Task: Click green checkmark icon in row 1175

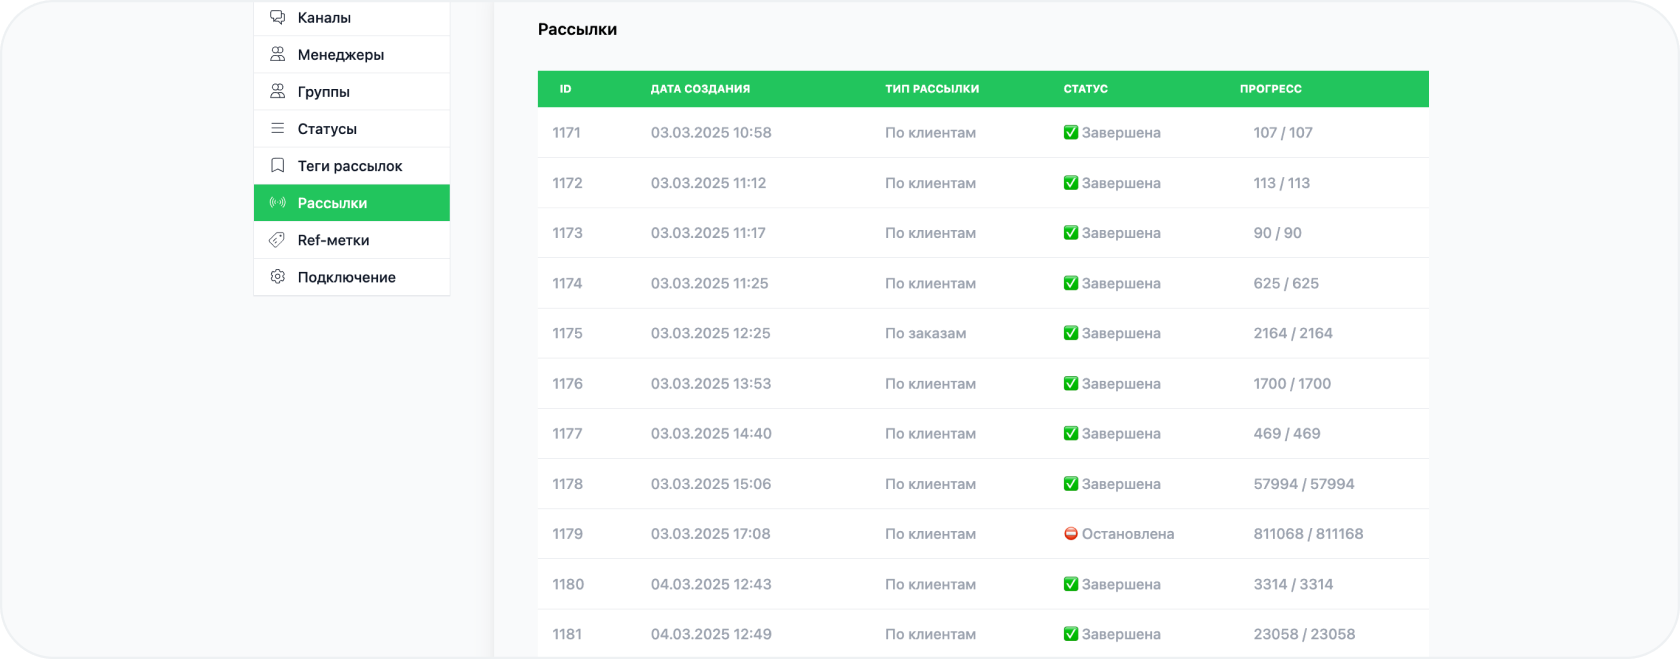Action: click(1071, 333)
